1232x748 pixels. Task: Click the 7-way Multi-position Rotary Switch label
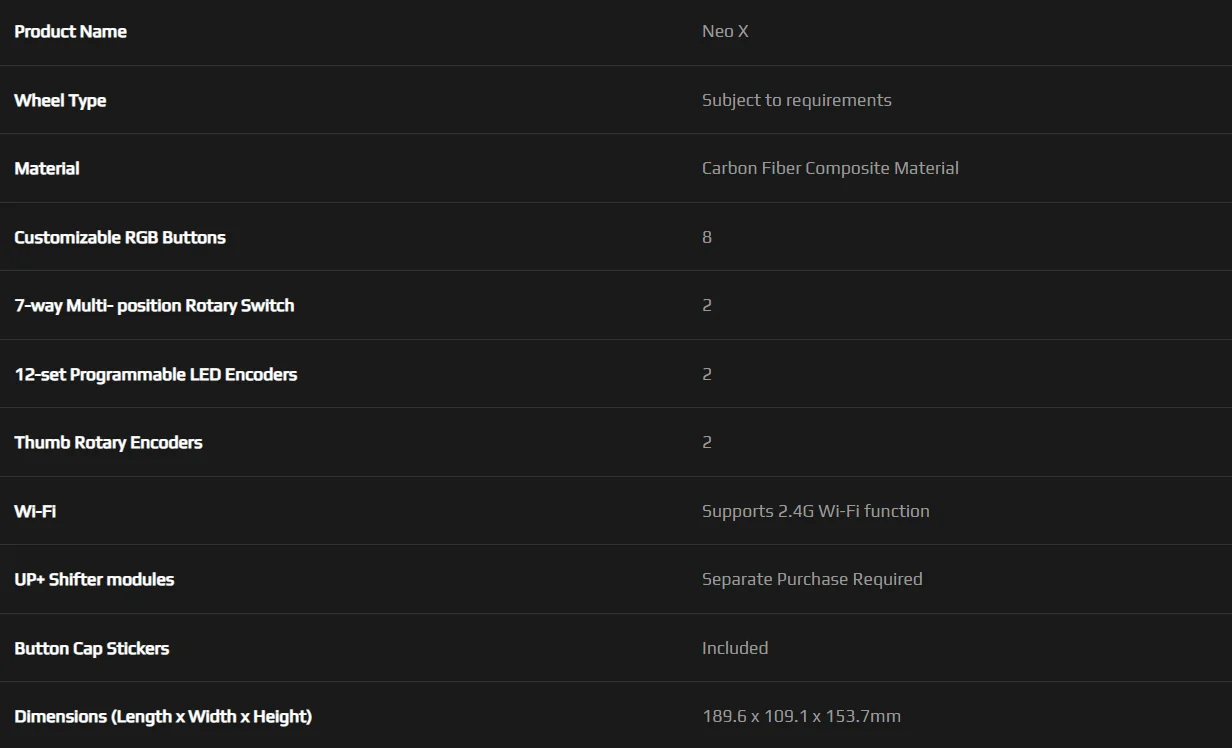tap(154, 305)
